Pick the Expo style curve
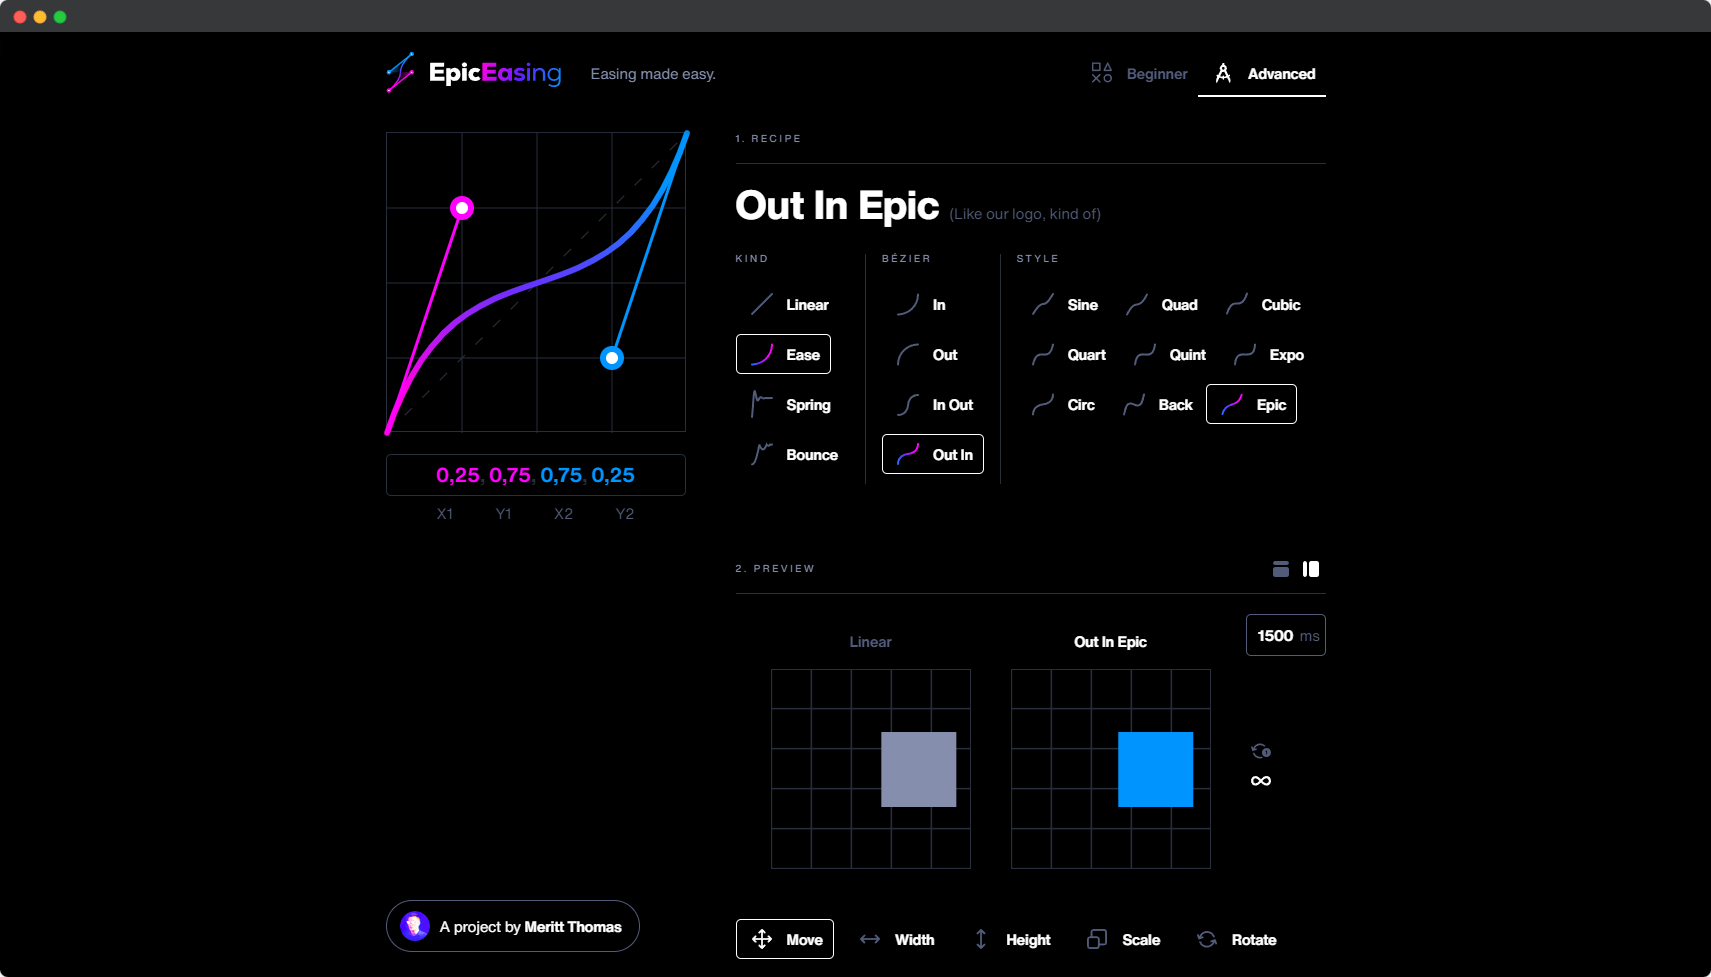Viewport: 1711px width, 977px height. point(1268,355)
